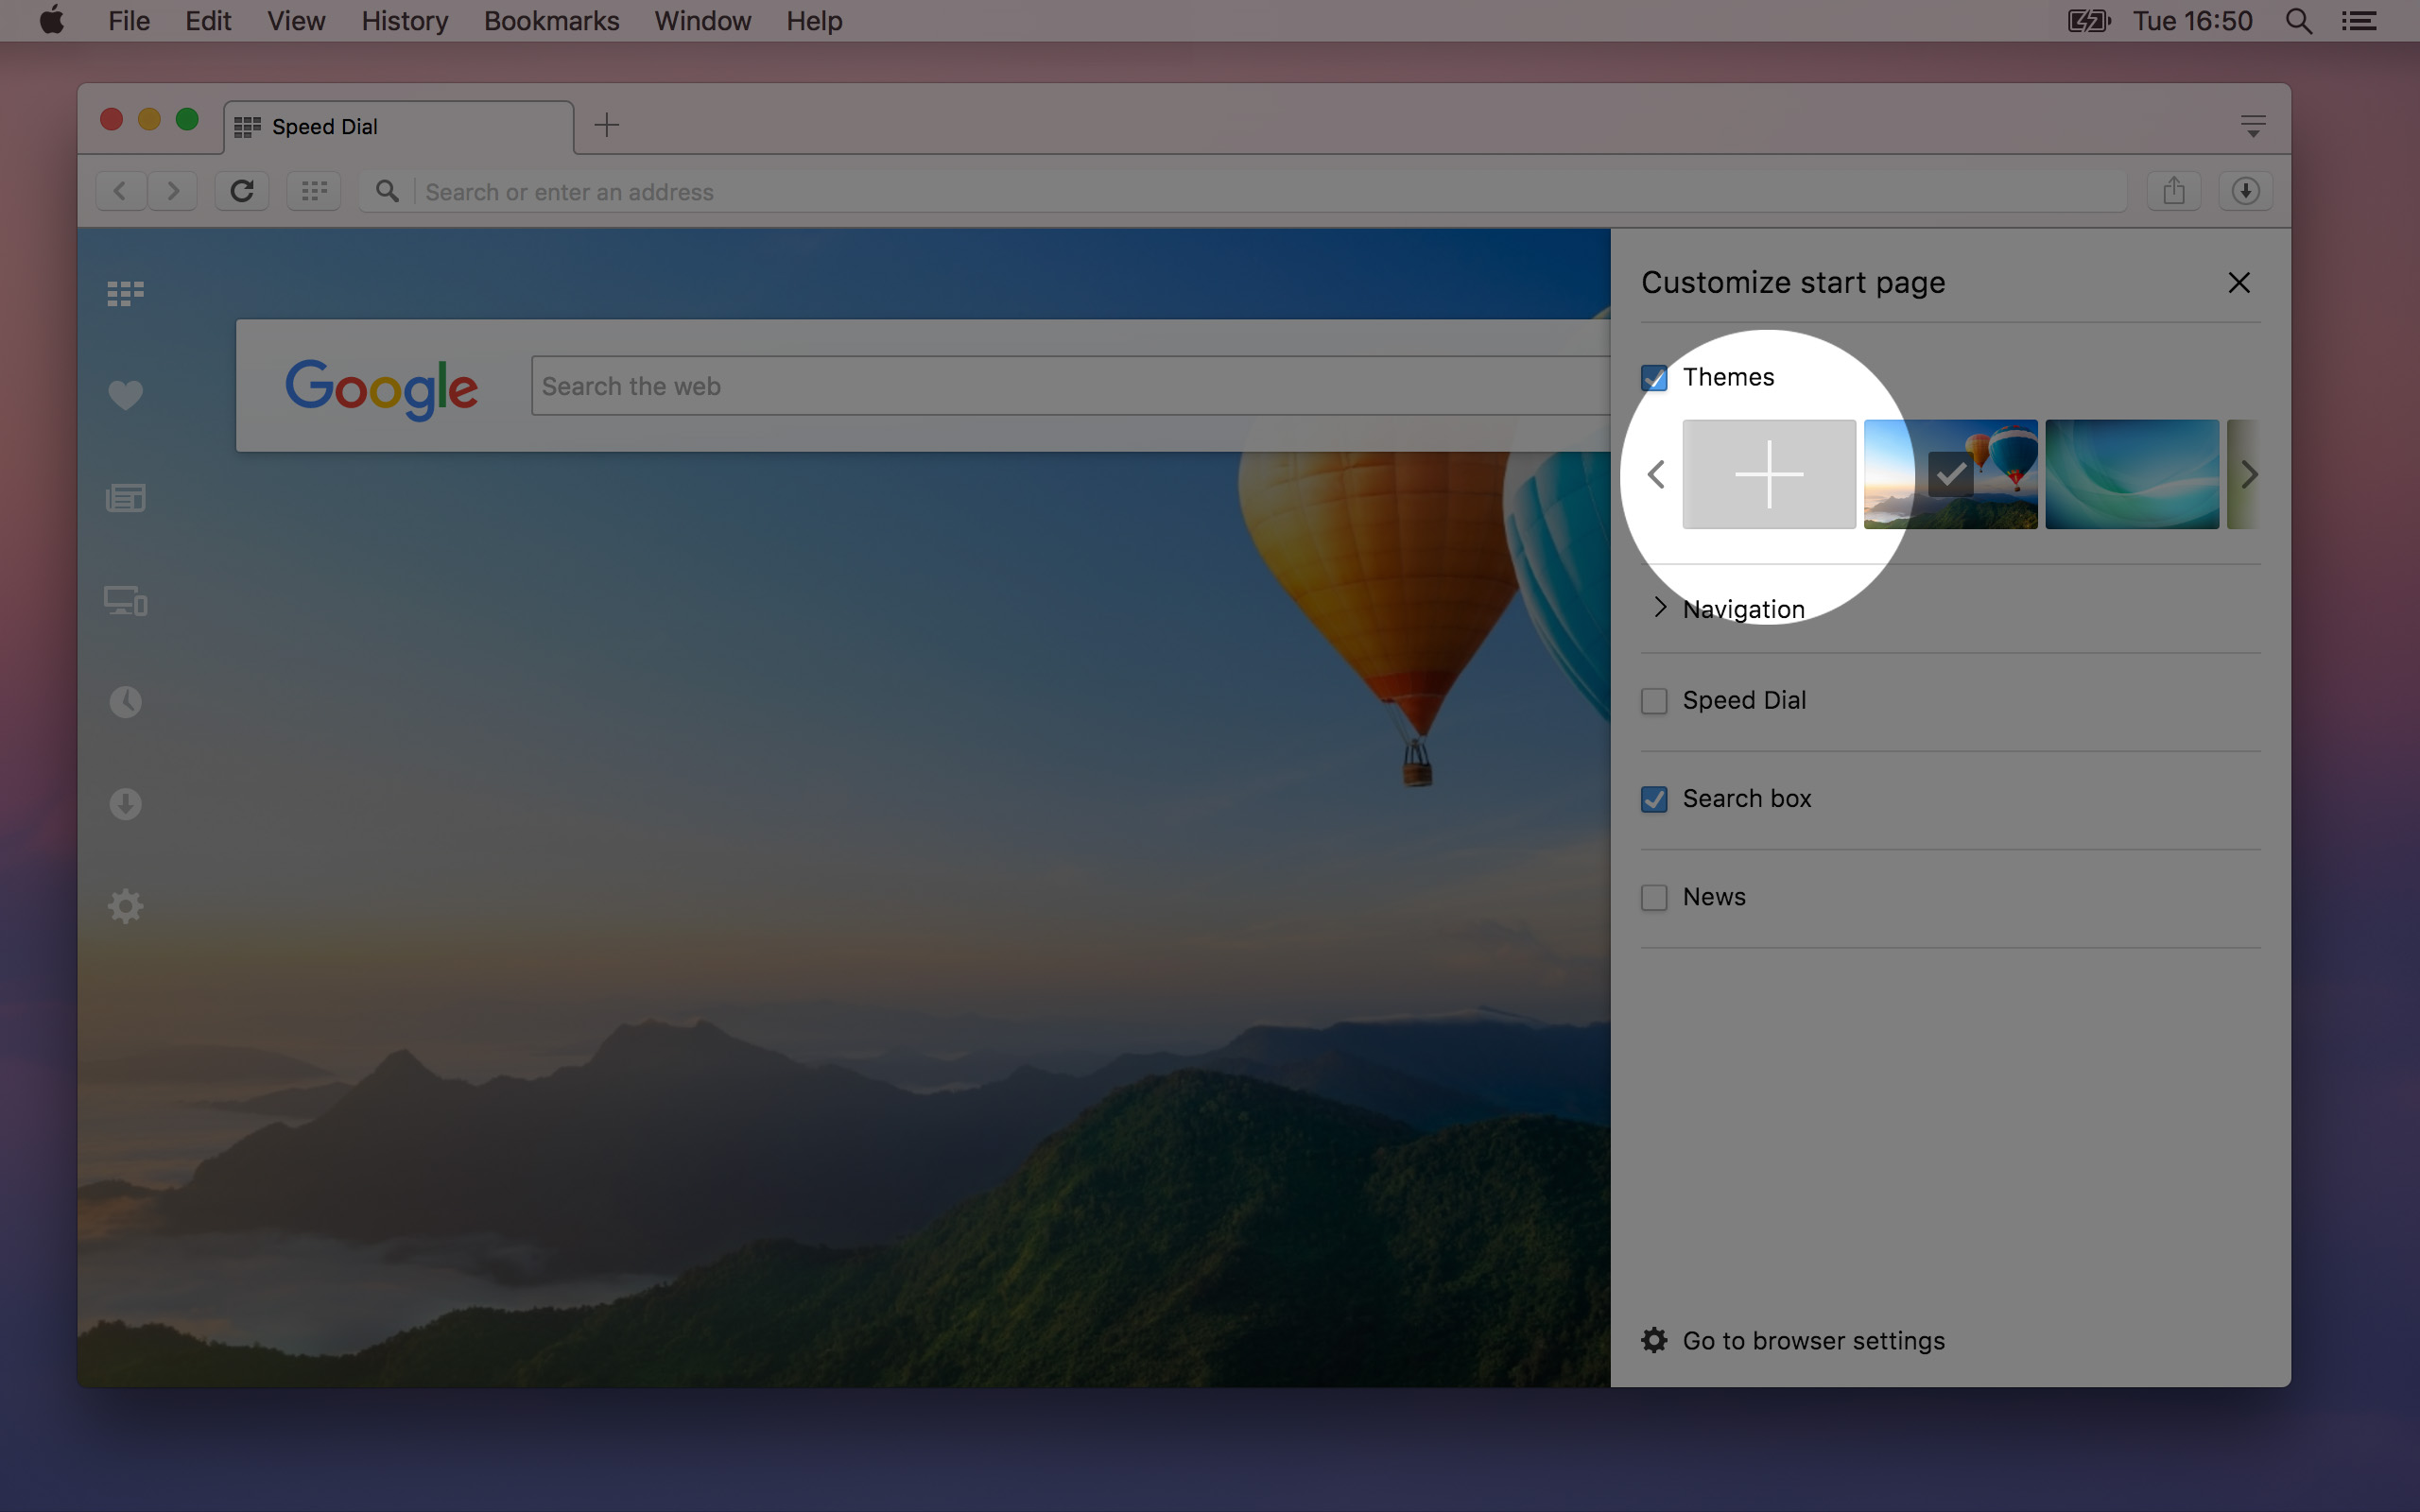Disable the Search box checkbox
The height and width of the screenshot is (1512, 2420).
[x=1654, y=799]
